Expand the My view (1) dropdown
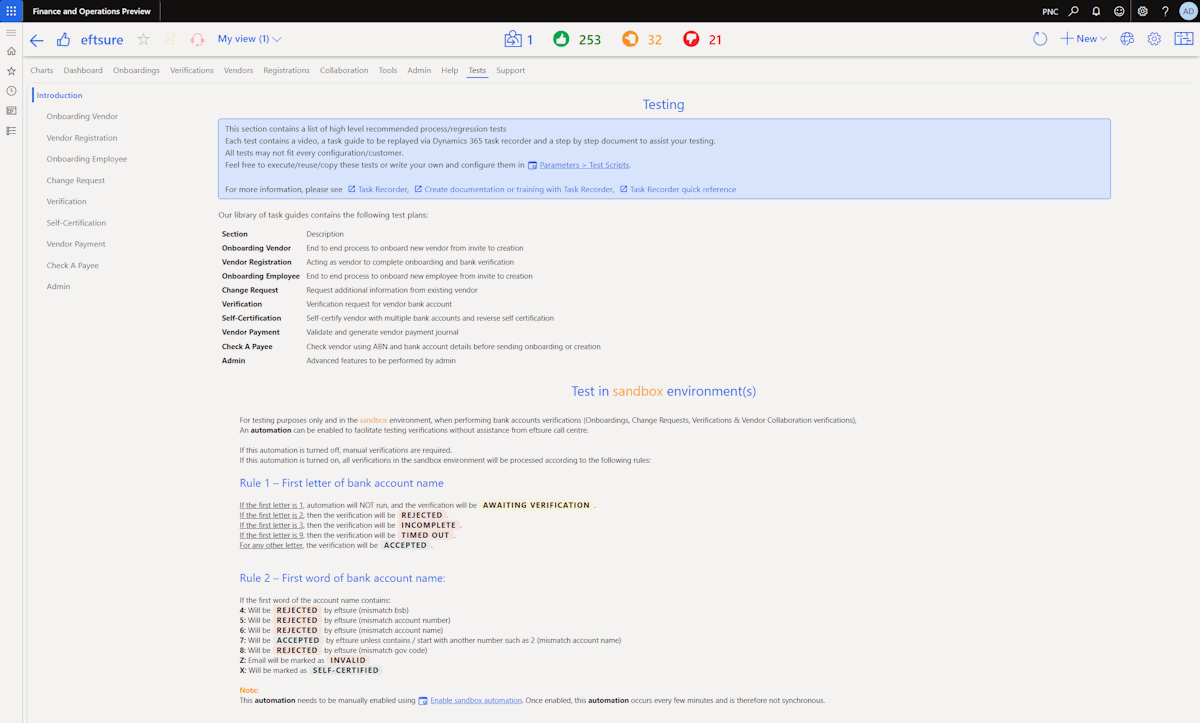The height and width of the screenshot is (723, 1200). (250, 39)
